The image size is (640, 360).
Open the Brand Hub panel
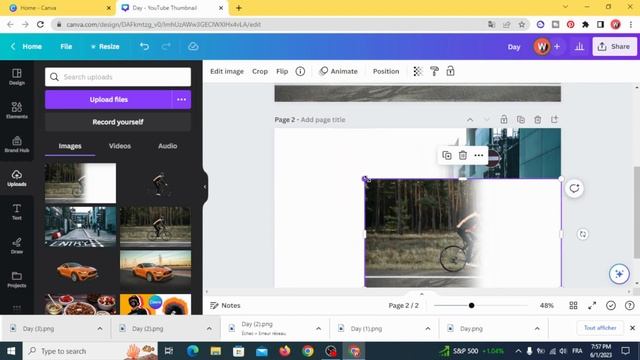pyautogui.click(x=17, y=144)
